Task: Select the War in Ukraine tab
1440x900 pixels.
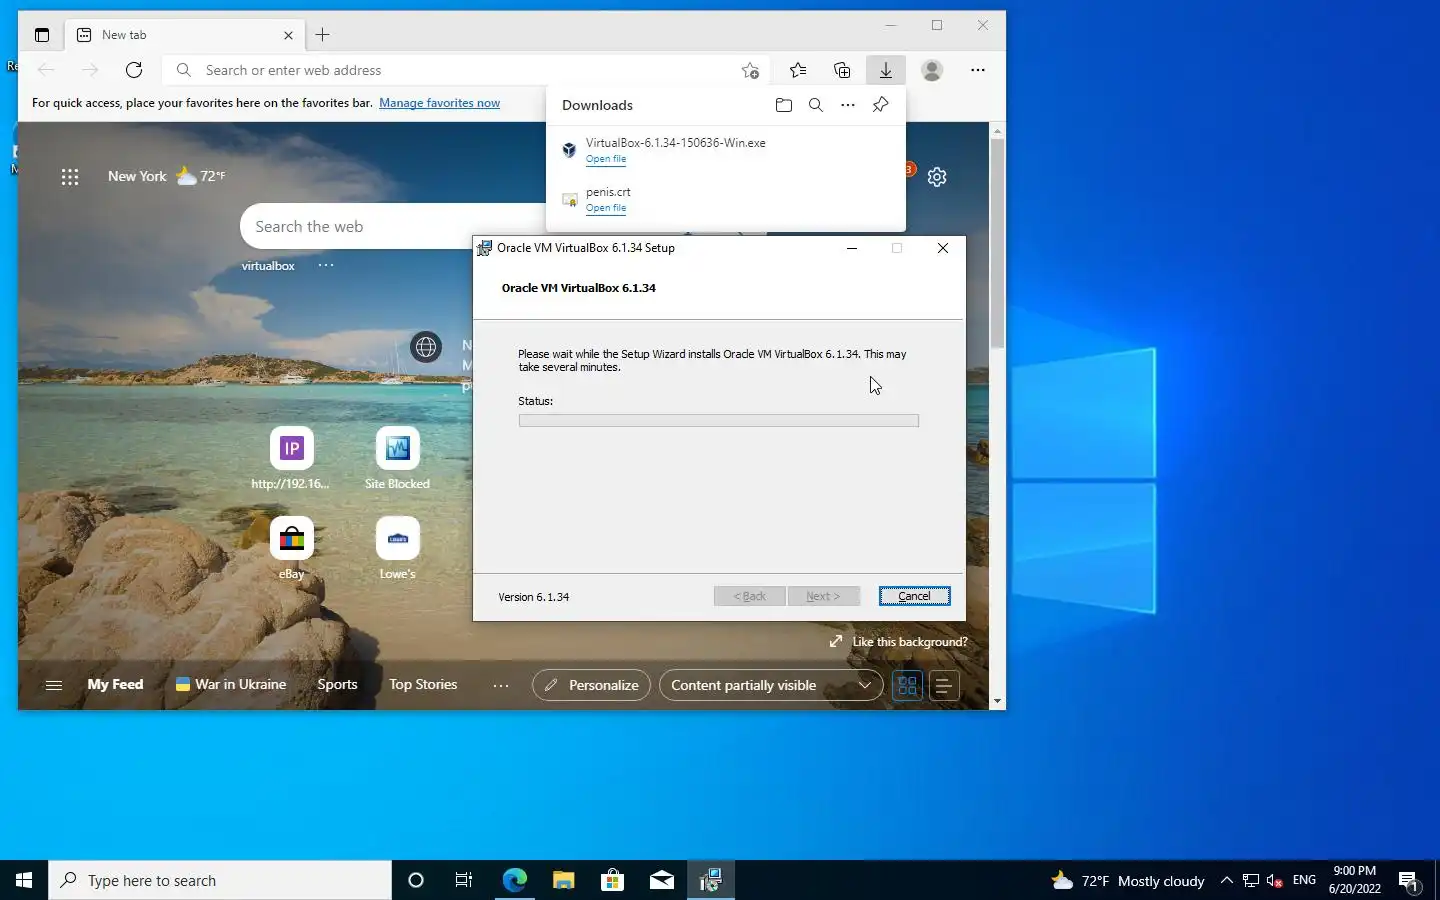Action: click(231, 684)
